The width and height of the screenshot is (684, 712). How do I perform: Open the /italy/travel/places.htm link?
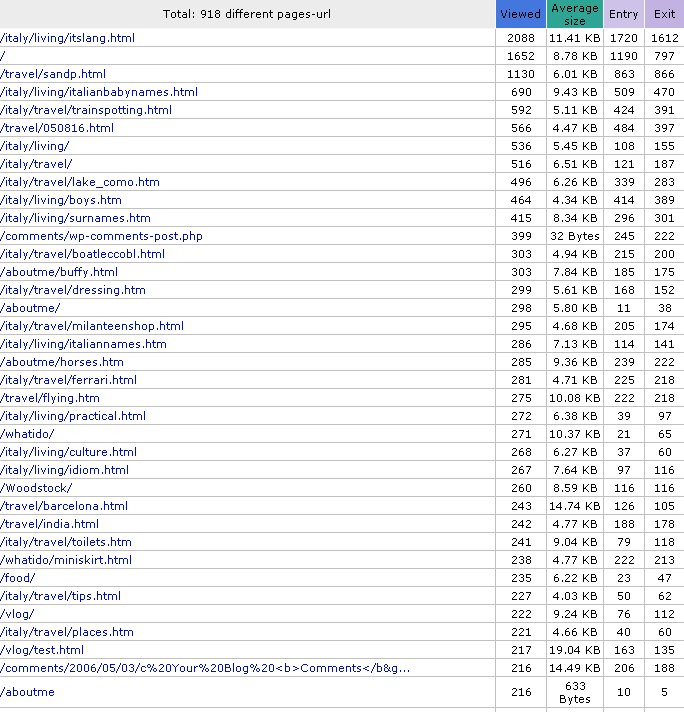click(67, 633)
